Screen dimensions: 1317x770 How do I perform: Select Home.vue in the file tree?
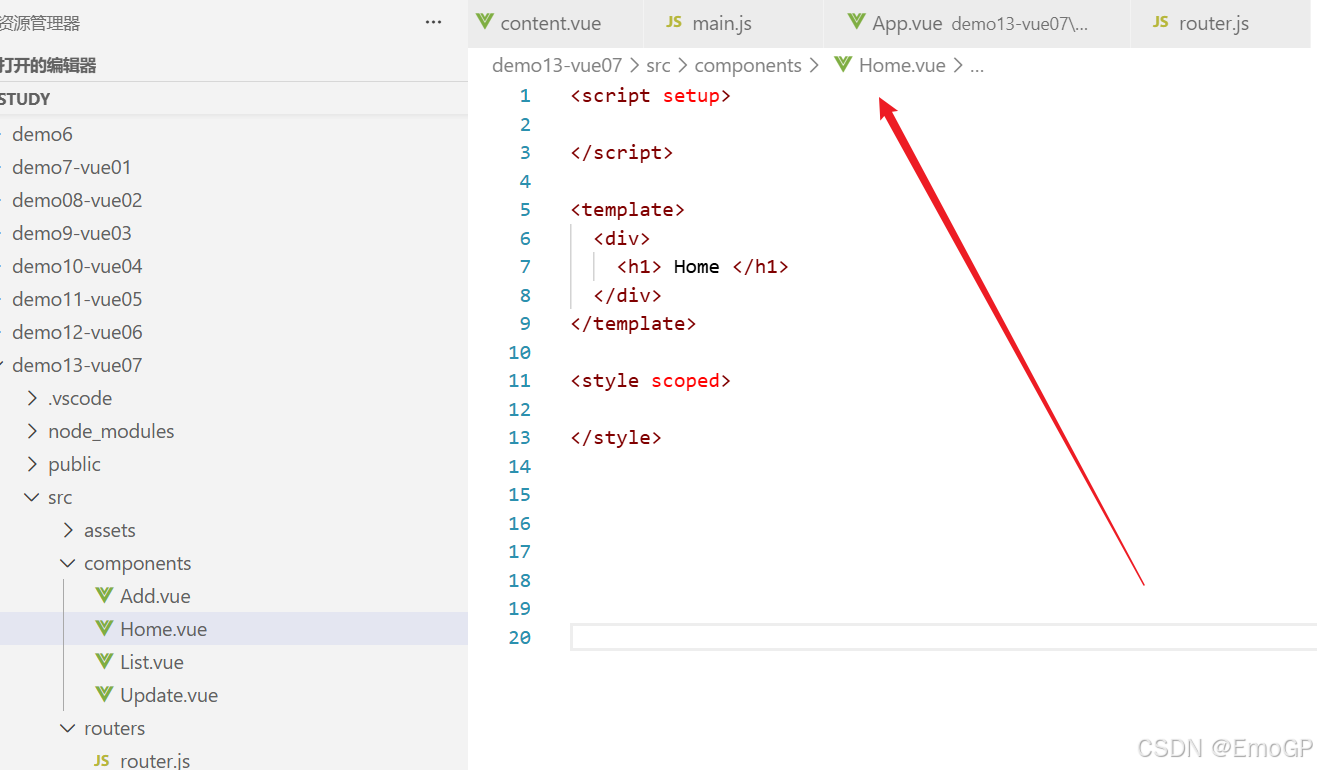pos(234,629)
